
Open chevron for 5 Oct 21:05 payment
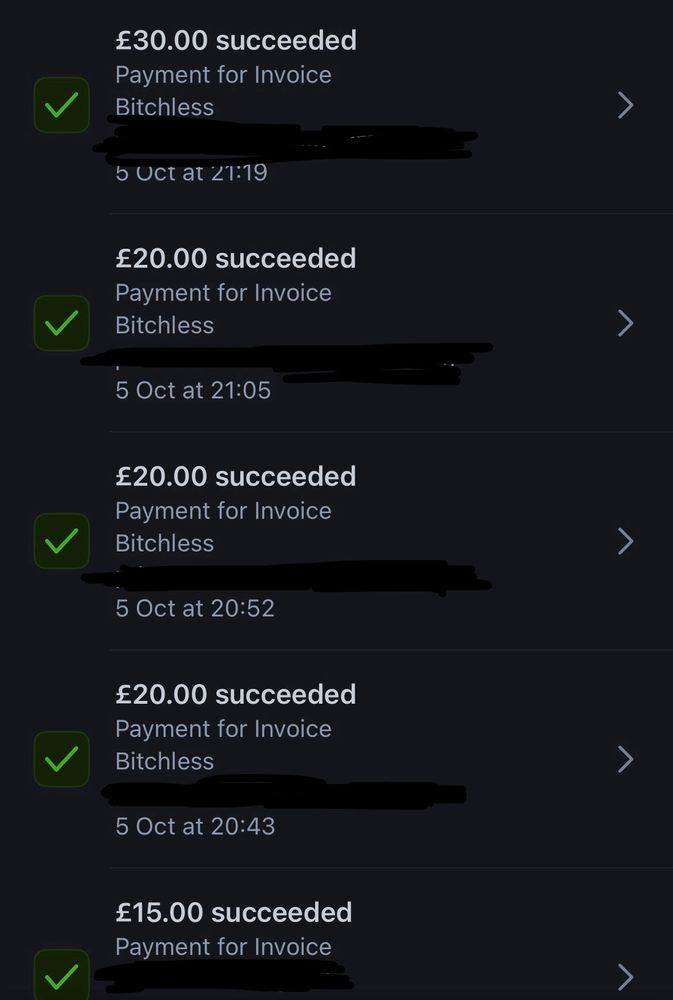click(625, 323)
